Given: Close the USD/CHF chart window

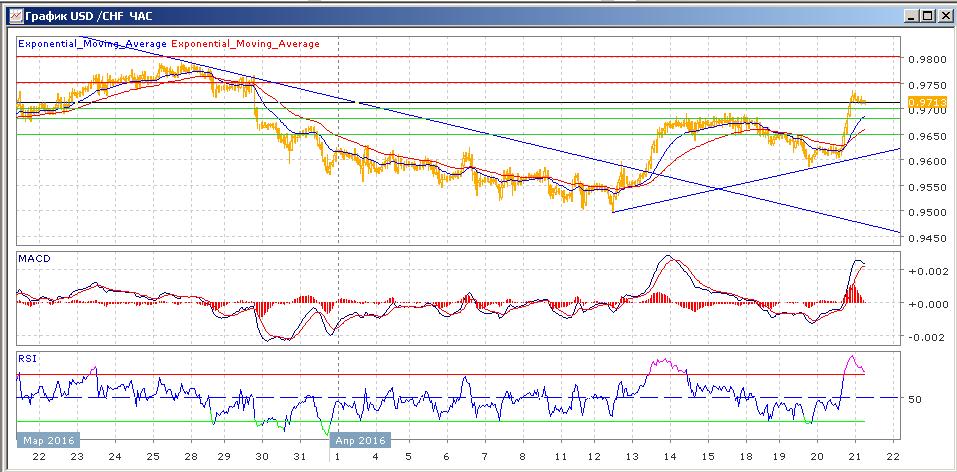Looking at the screenshot, I should pos(944,16).
